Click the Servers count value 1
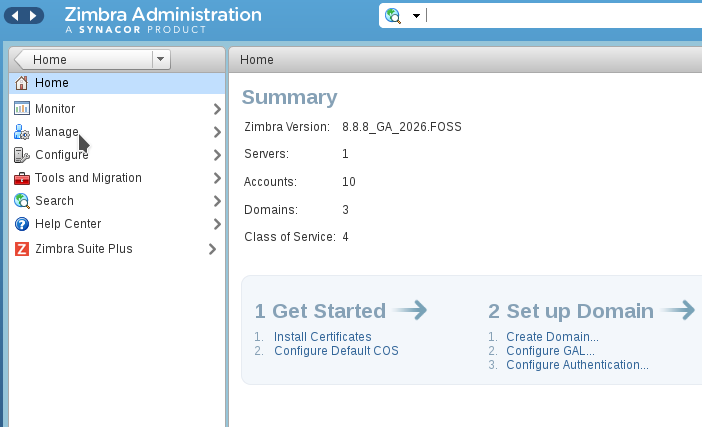The image size is (702, 427). 345,154
